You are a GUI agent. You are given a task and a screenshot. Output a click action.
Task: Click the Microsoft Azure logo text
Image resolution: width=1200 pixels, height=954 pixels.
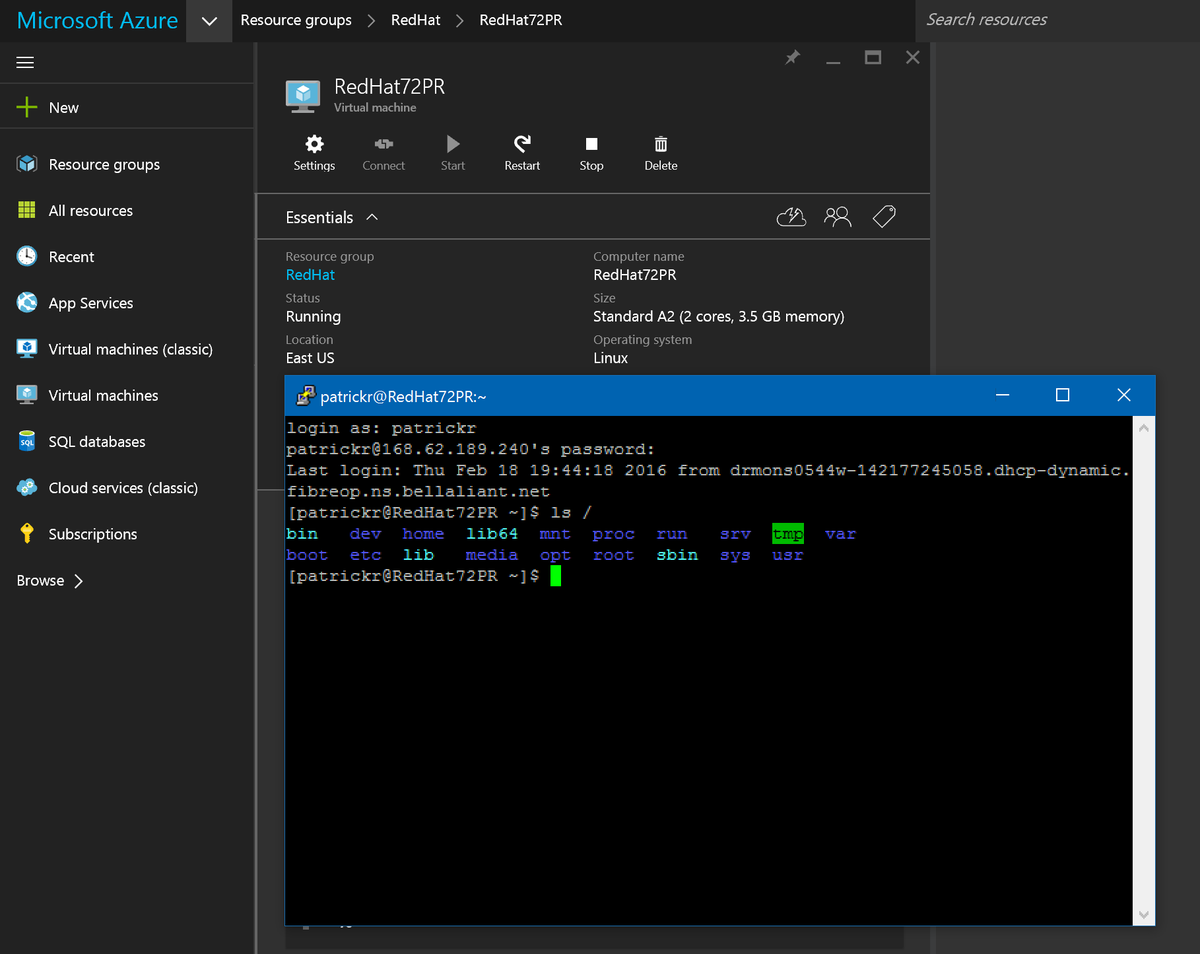click(97, 20)
